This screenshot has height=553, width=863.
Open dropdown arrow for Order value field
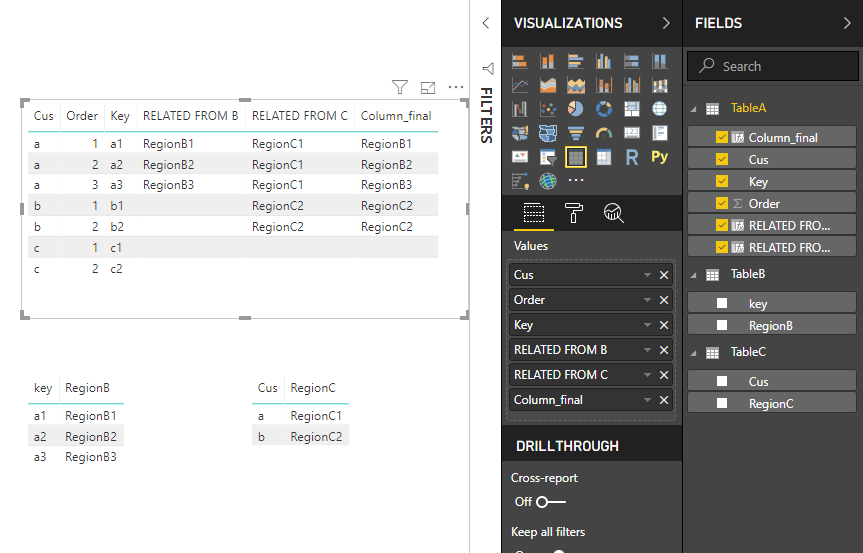click(x=647, y=300)
